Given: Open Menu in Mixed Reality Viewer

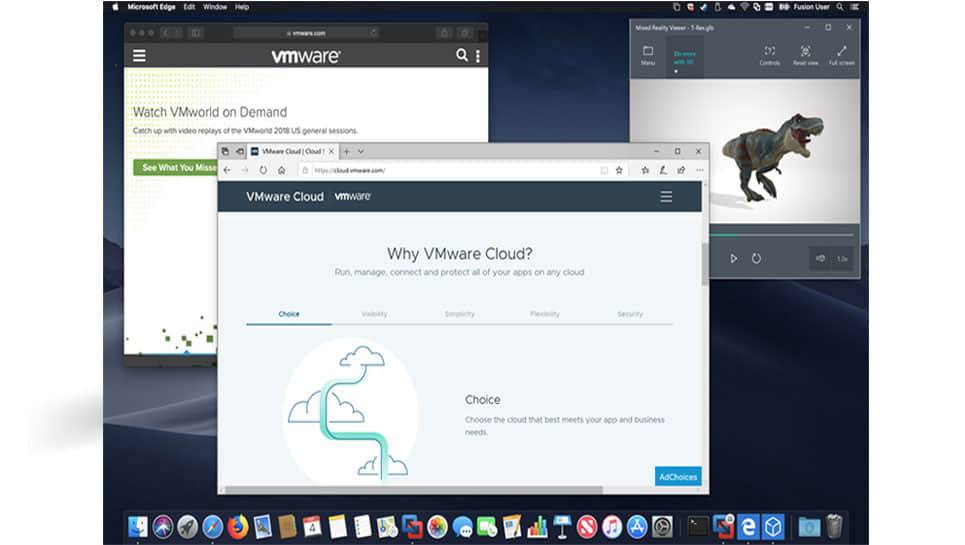Looking at the screenshot, I should [x=648, y=55].
